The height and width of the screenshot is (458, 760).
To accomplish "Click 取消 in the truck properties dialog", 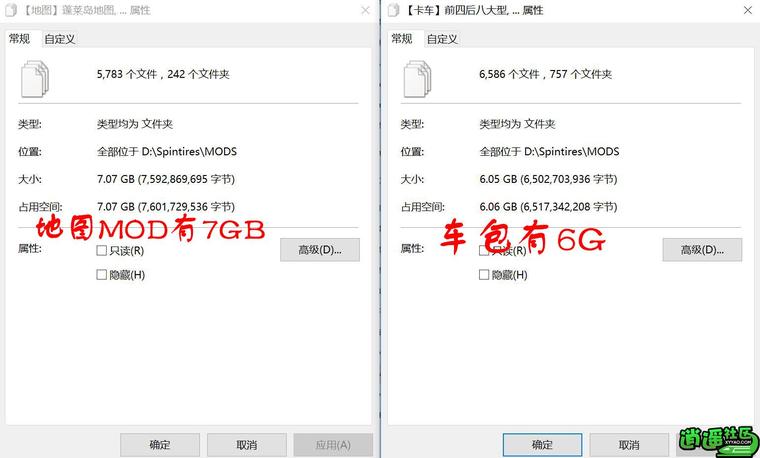I will (629, 444).
